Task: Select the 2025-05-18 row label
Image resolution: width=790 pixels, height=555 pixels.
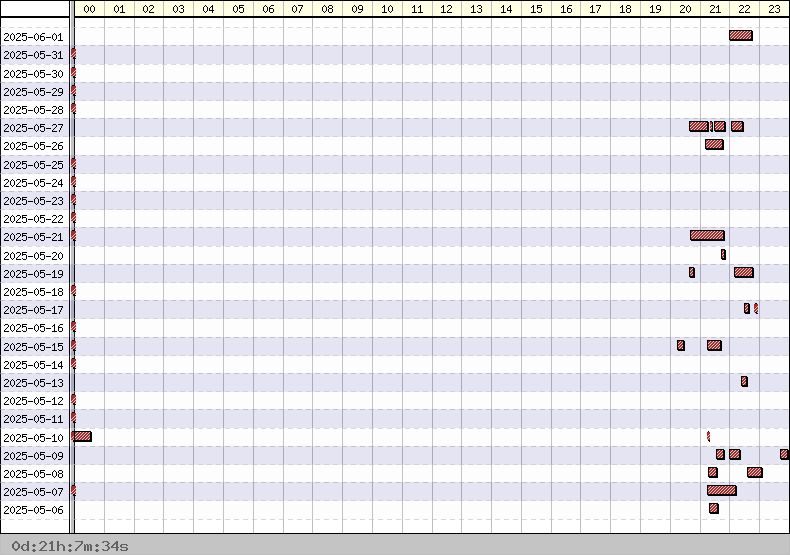Action: click(x=33, y=293)
